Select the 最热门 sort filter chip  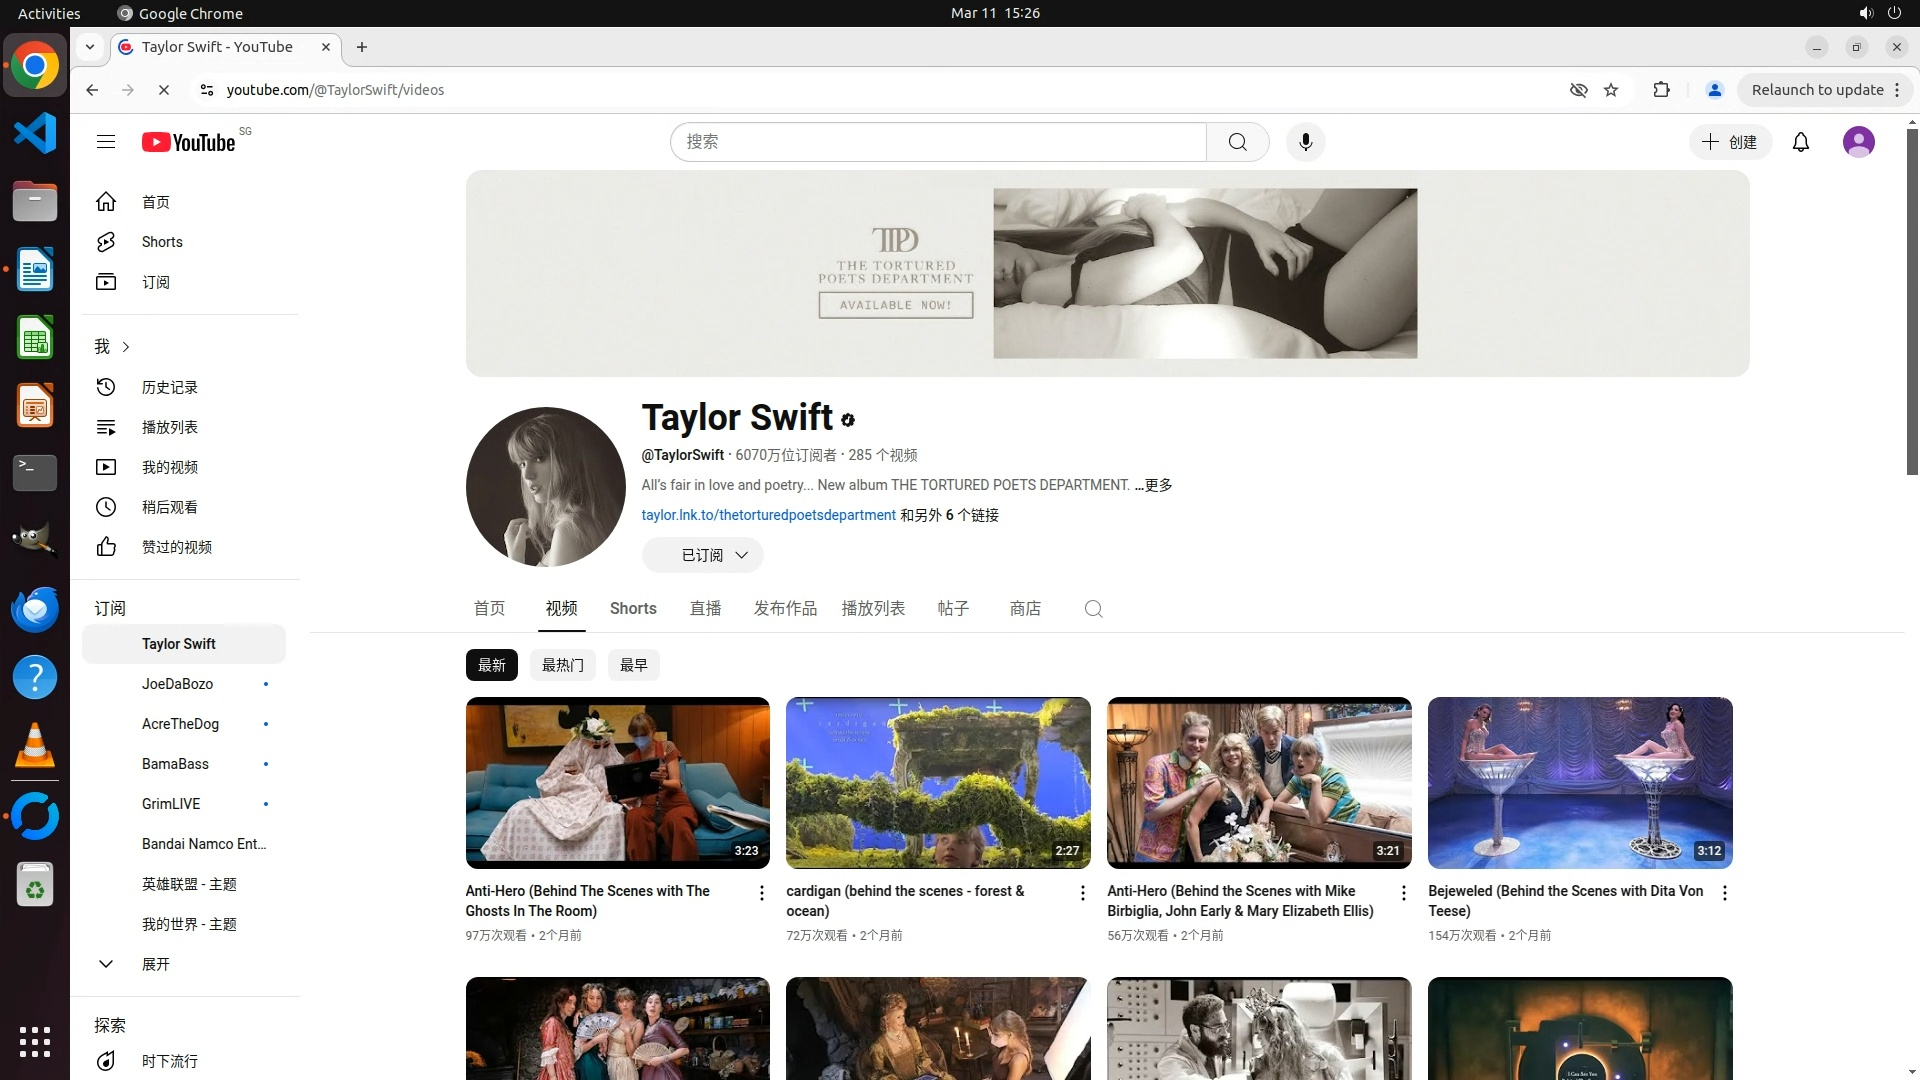562,665
